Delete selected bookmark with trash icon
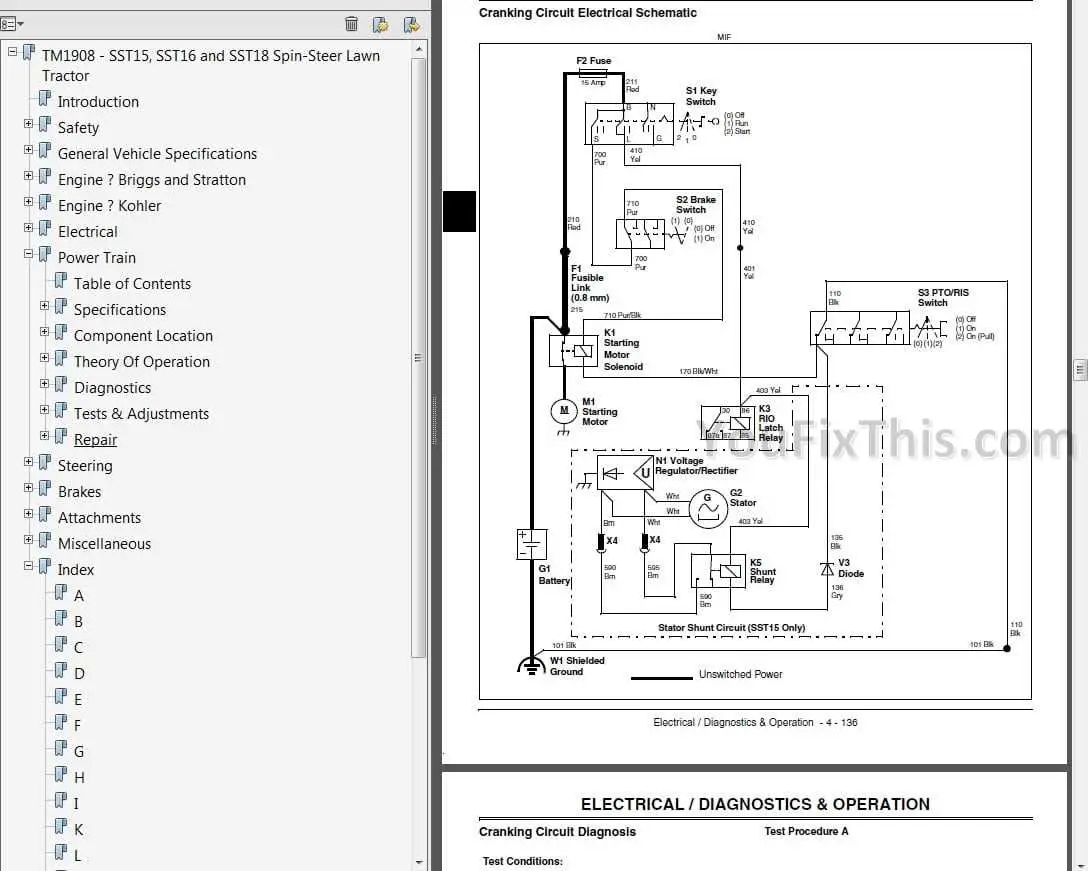1088x871 pixels. (351, 24)
